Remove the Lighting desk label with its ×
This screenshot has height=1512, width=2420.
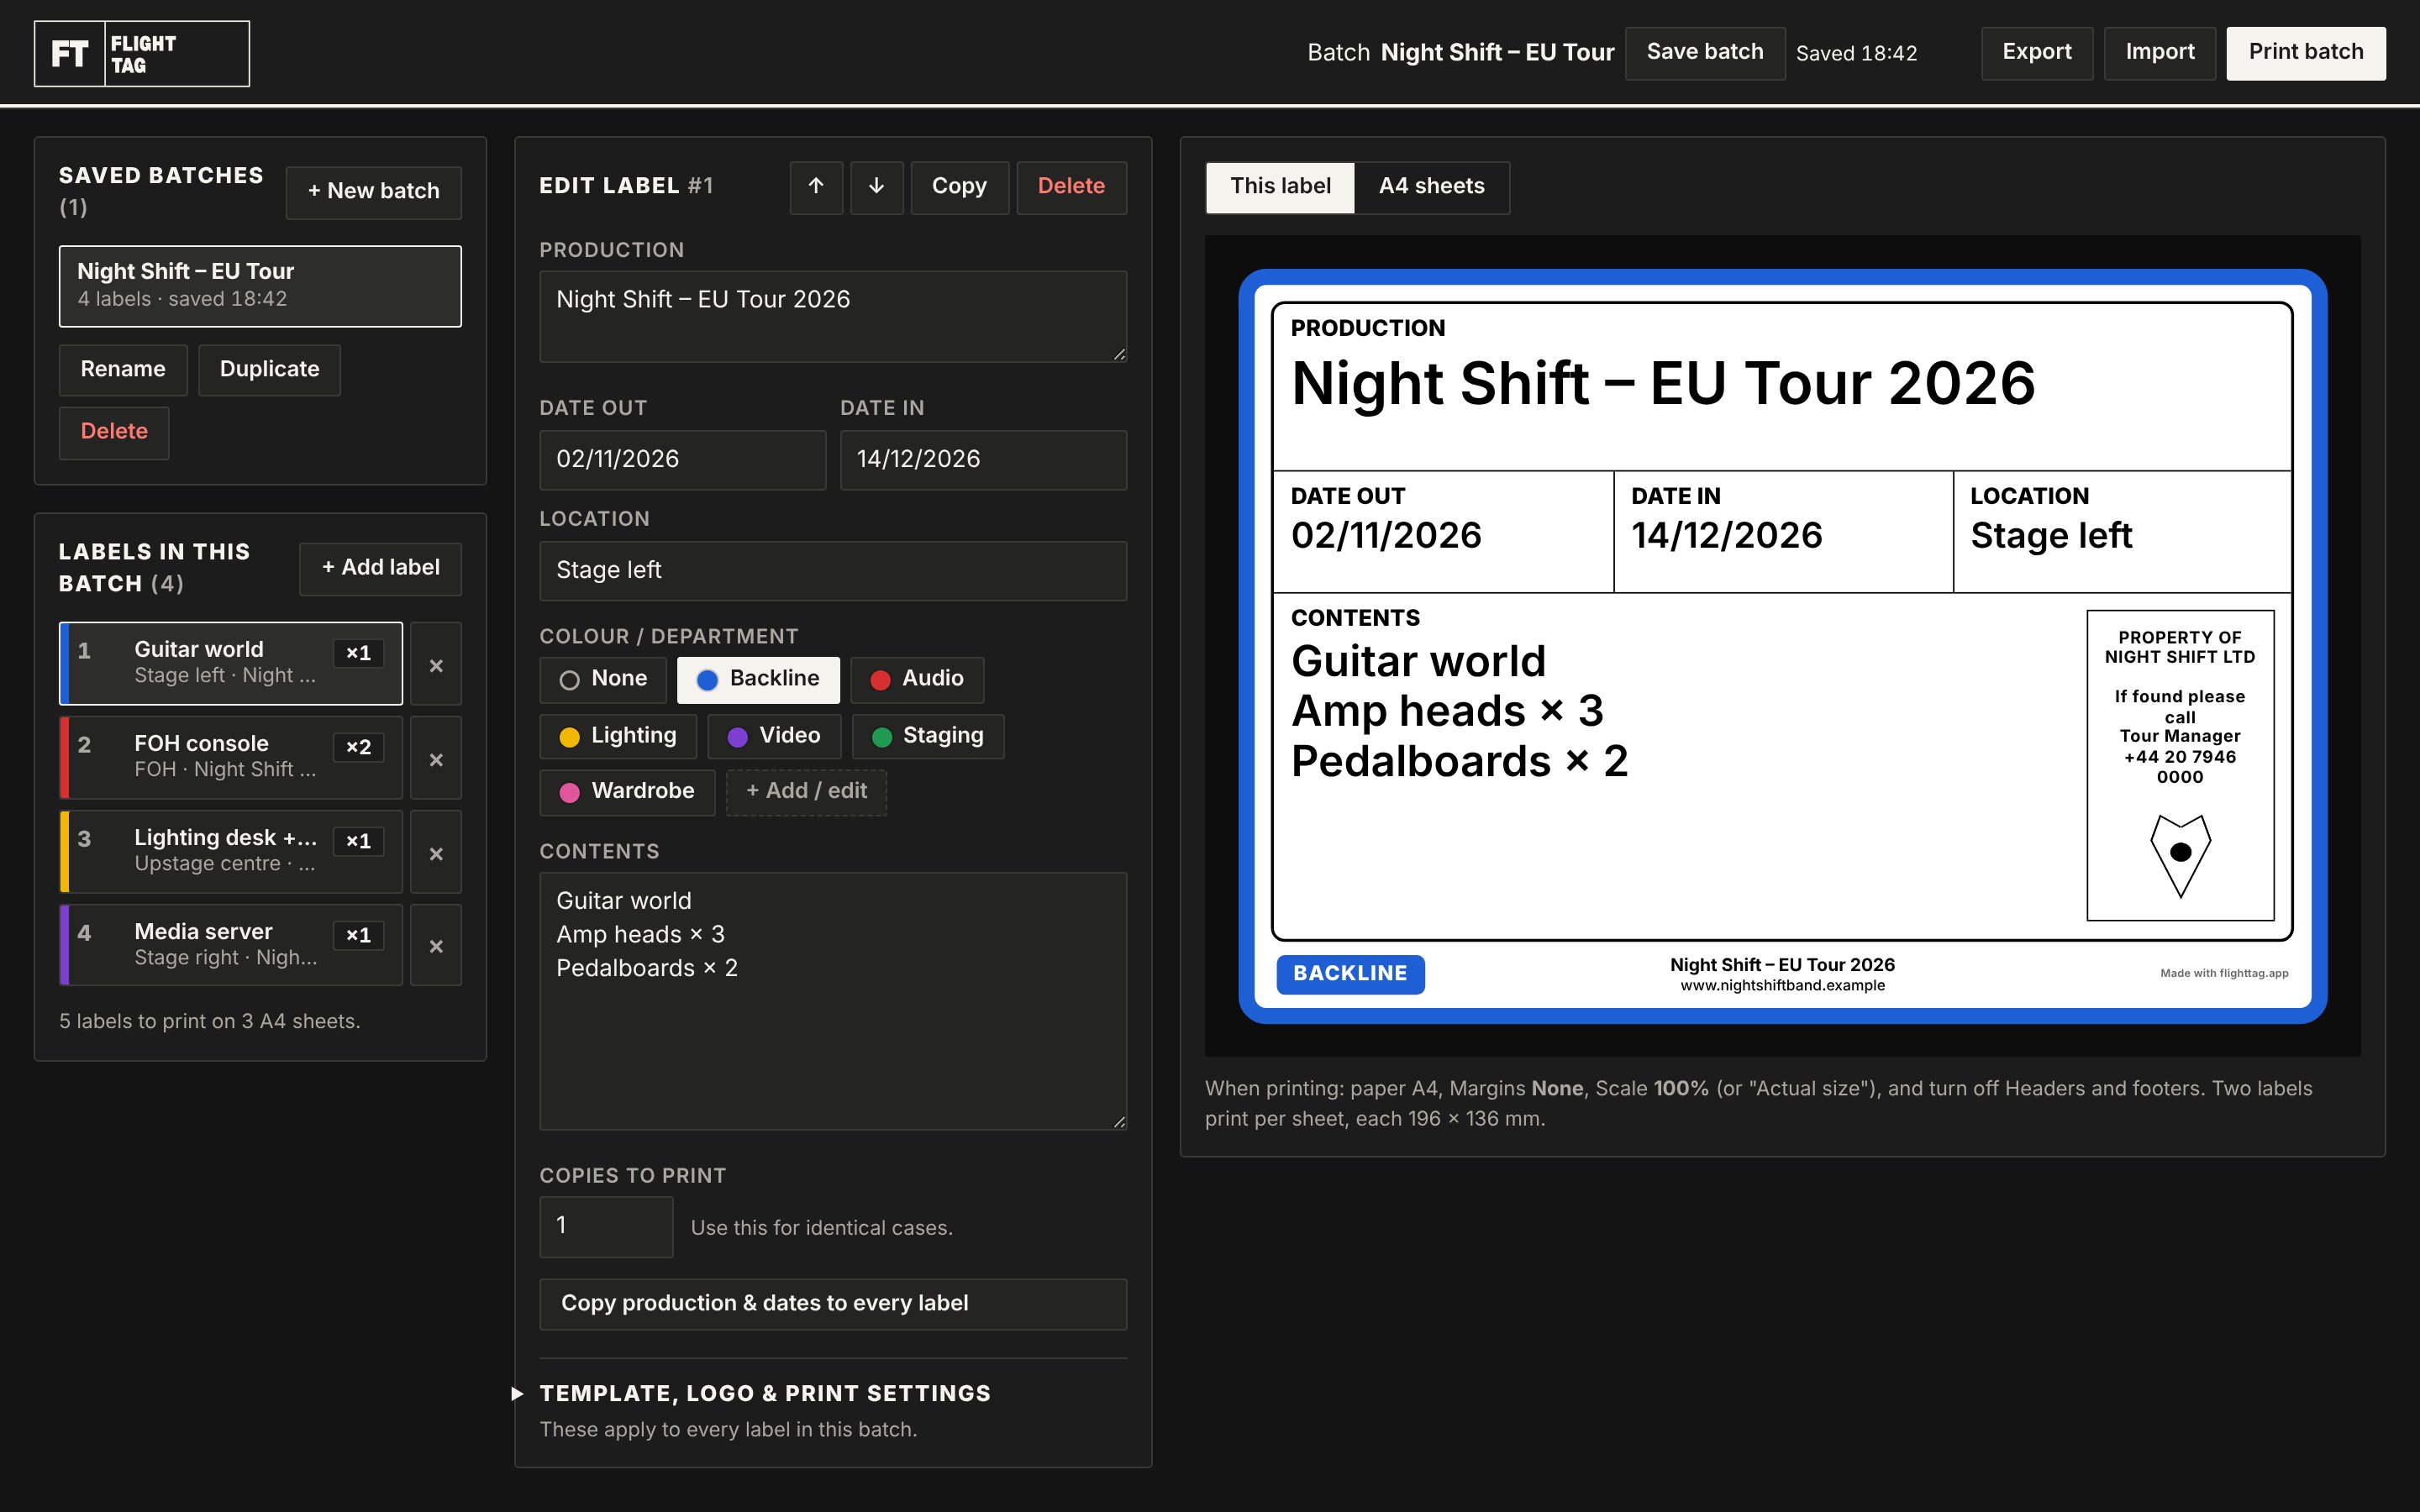[436, 852]
